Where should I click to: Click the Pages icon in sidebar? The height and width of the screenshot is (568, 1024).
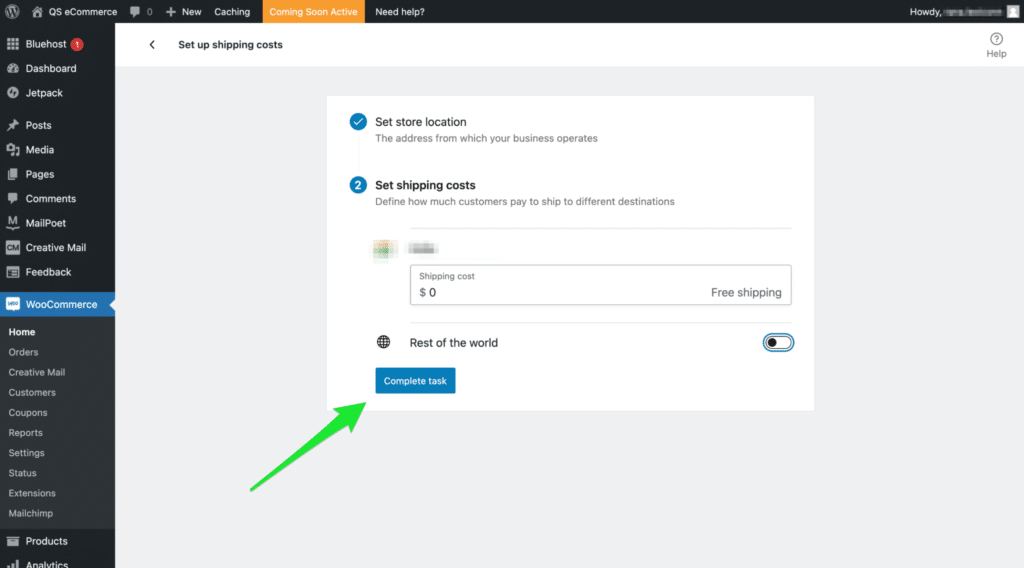[x=12, y=174]
